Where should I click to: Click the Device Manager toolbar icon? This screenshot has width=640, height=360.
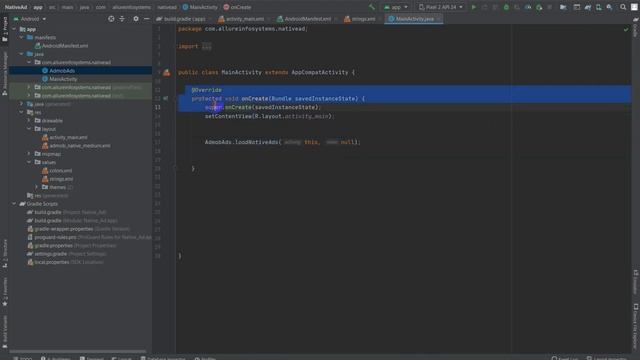(x=598, y=7)
